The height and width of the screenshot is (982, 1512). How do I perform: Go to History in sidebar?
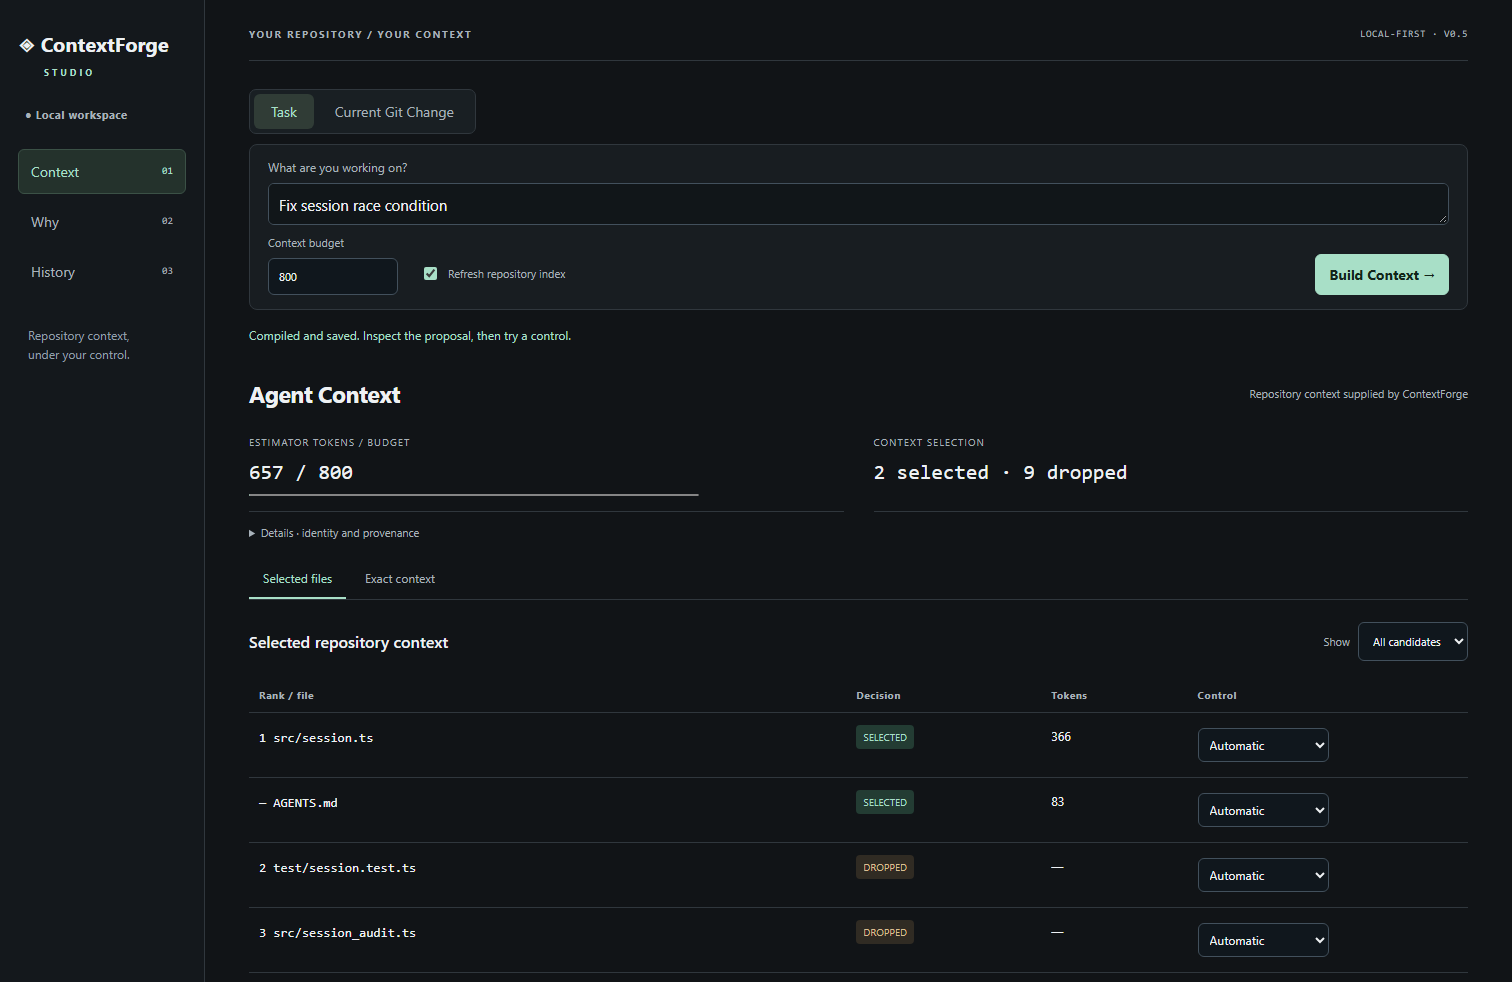point(102,272)
